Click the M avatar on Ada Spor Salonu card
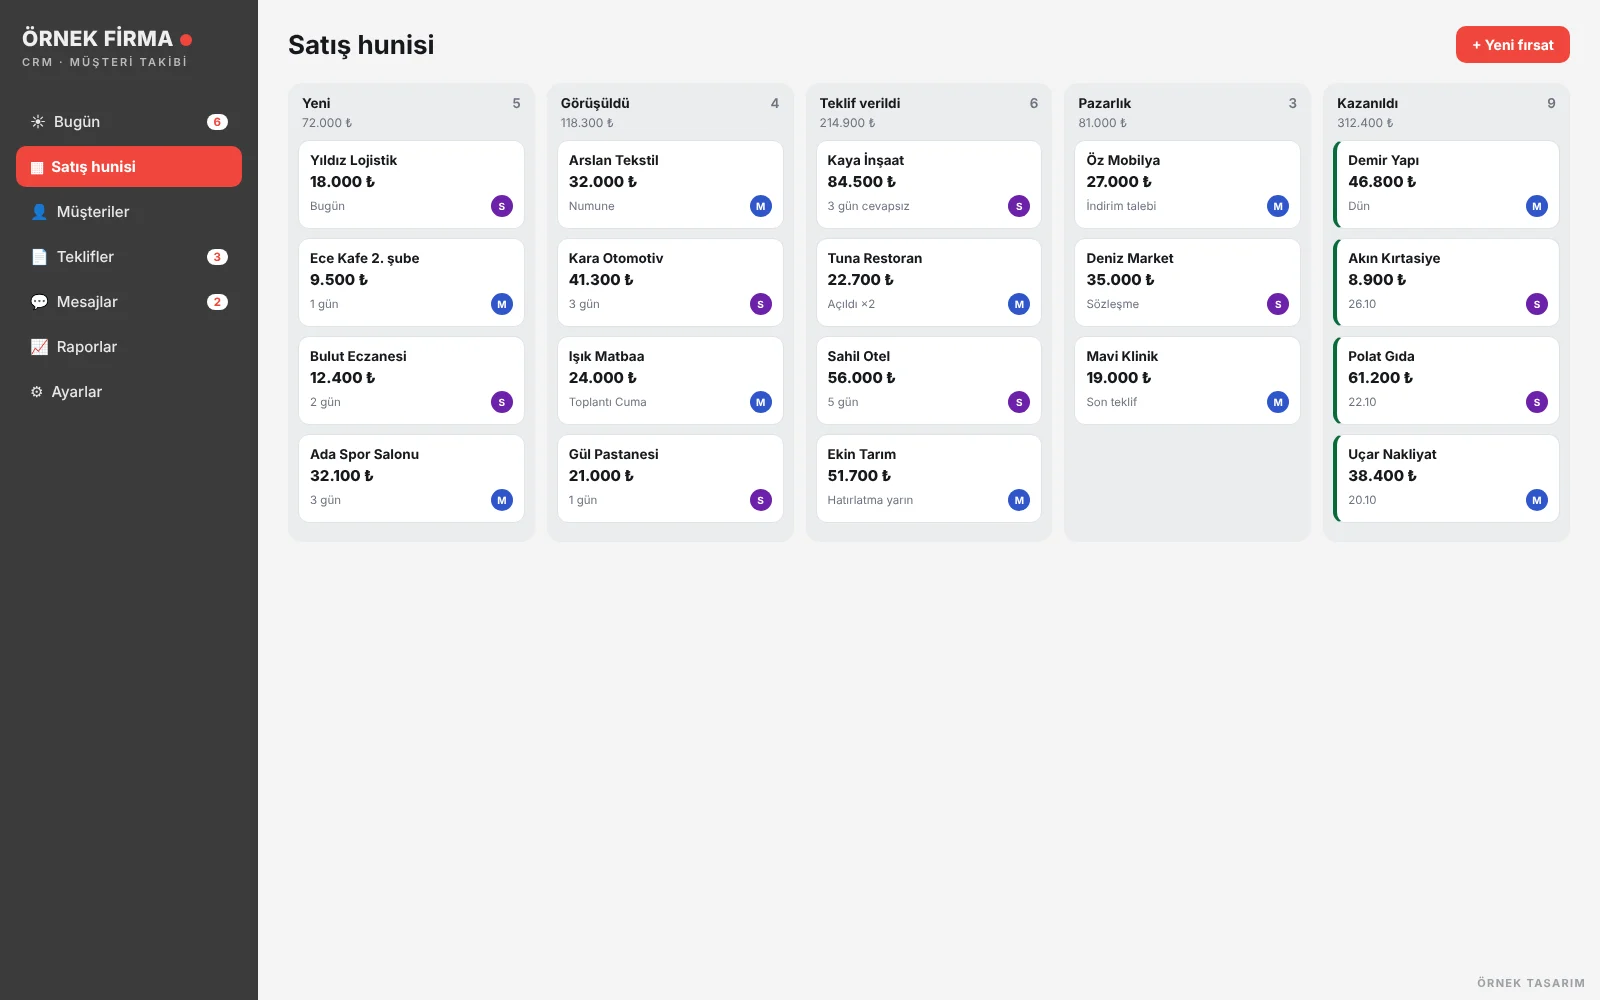This screenshot has width=1600, height=1000. point(502,500)
